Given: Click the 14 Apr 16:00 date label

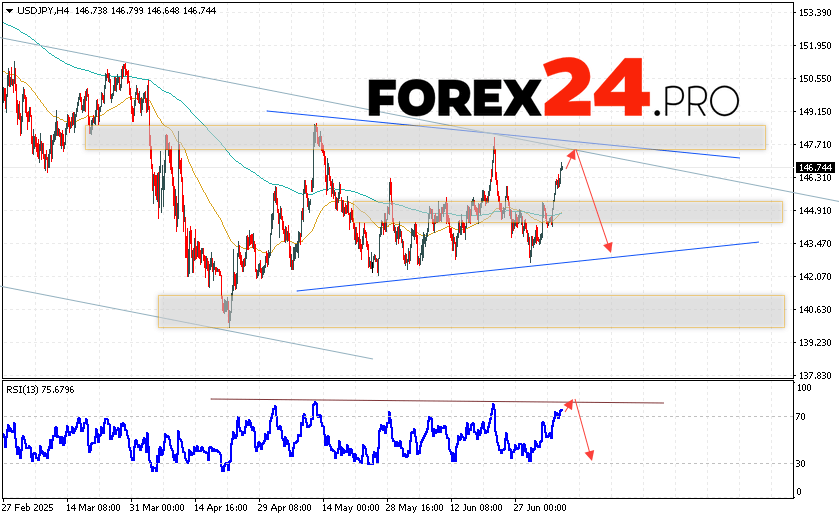Looking at the screenshot, I should [223, 508].
